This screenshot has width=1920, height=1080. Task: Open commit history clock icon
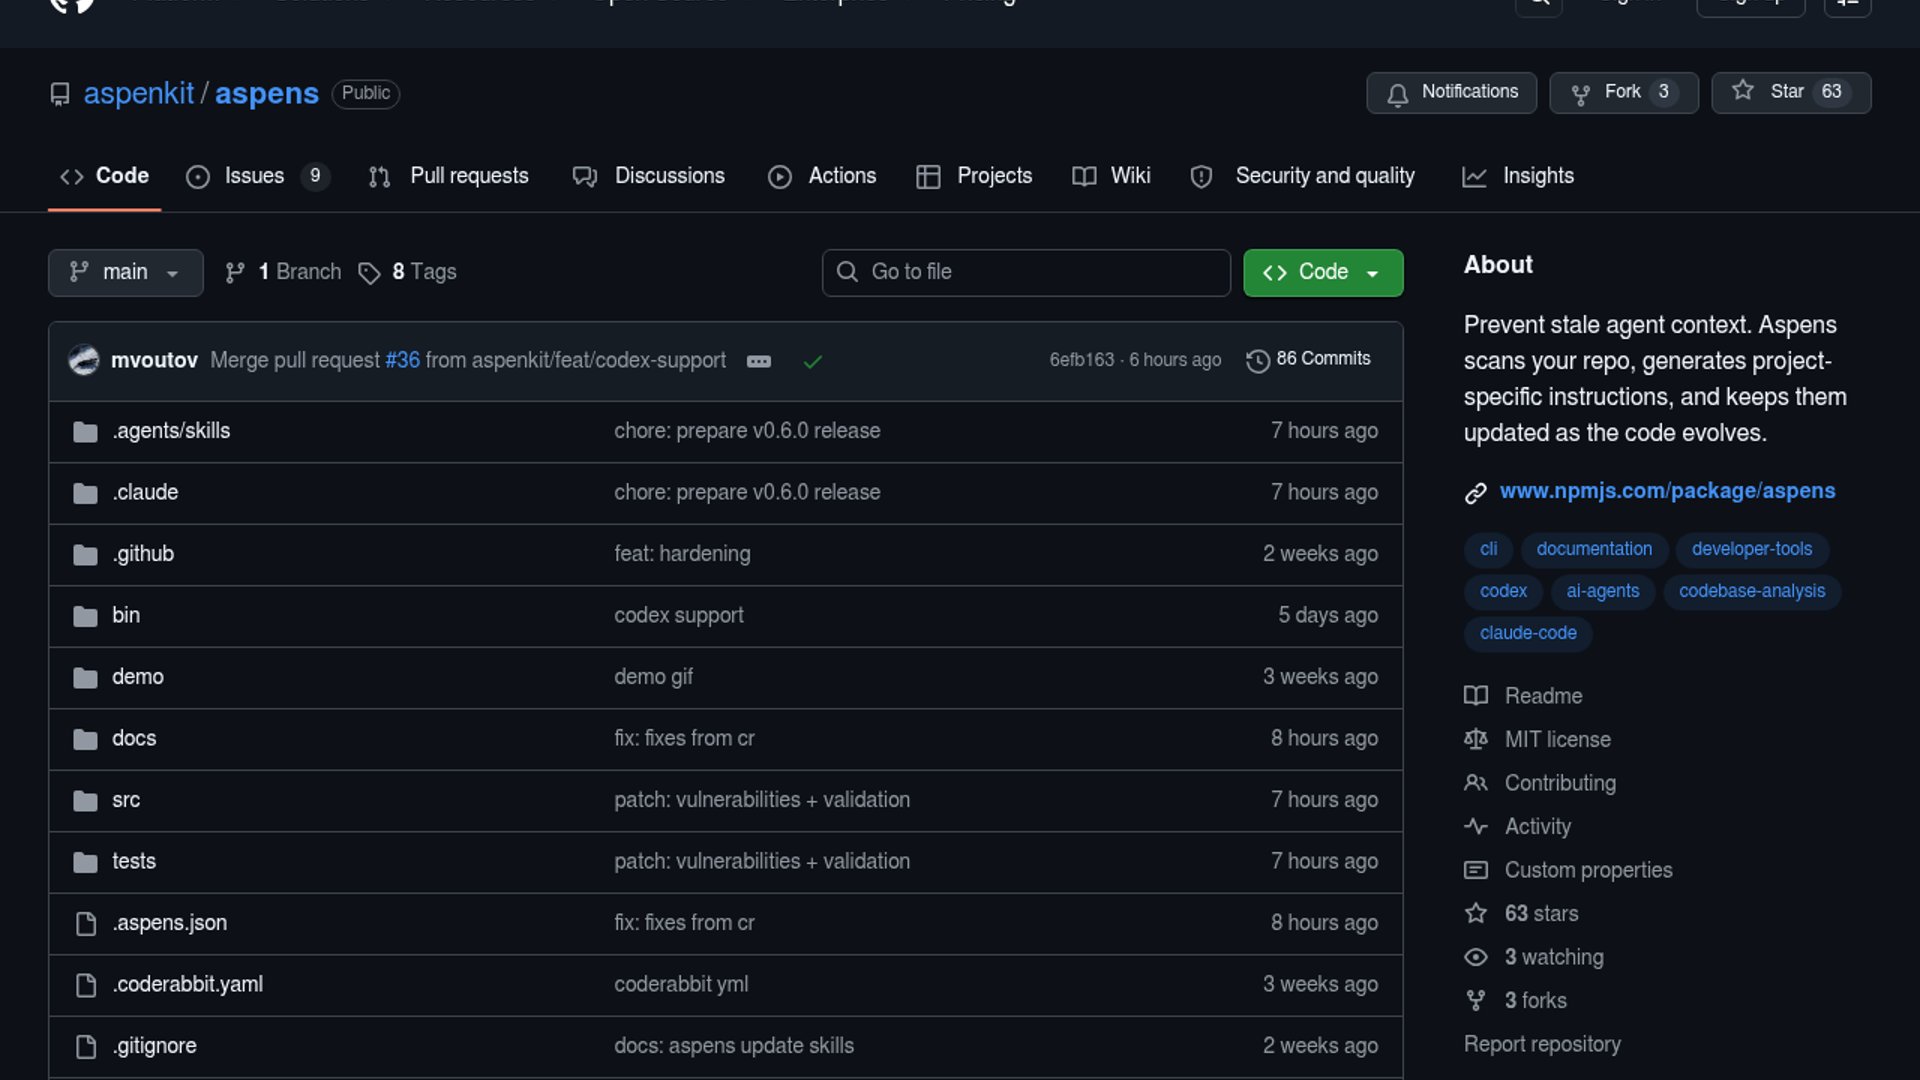point(1257,360)
